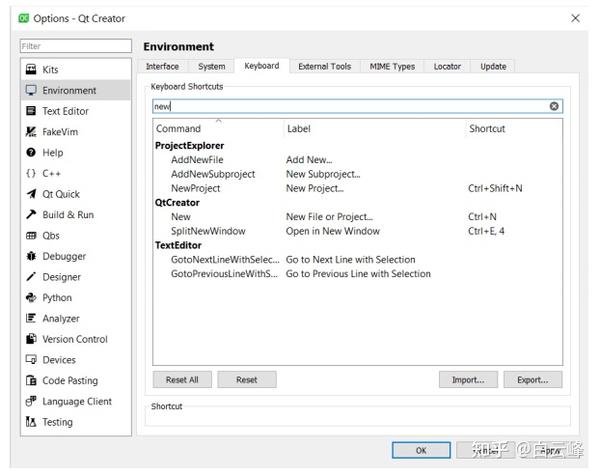Focus the sidebar Filter input field

click(x=76, y=46)
